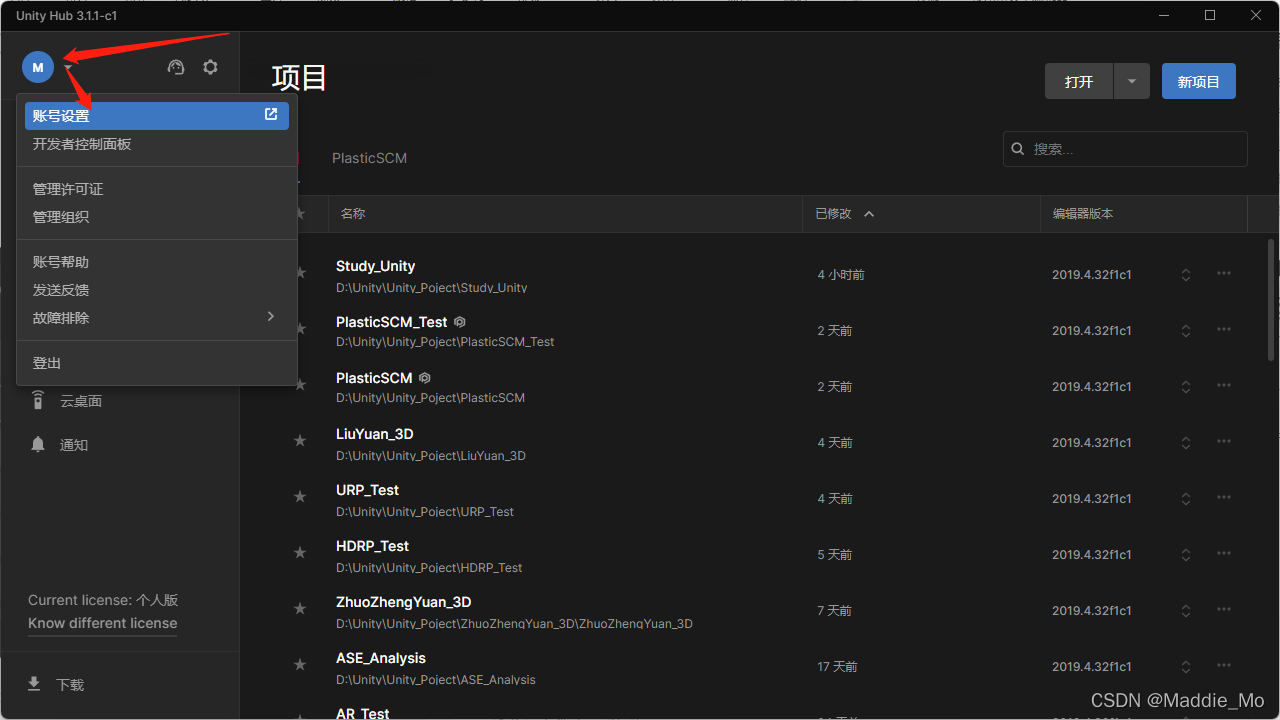Open editor version selector for ASE_Analysis
Screen dimensions: 1280x720
(1186, 667)
